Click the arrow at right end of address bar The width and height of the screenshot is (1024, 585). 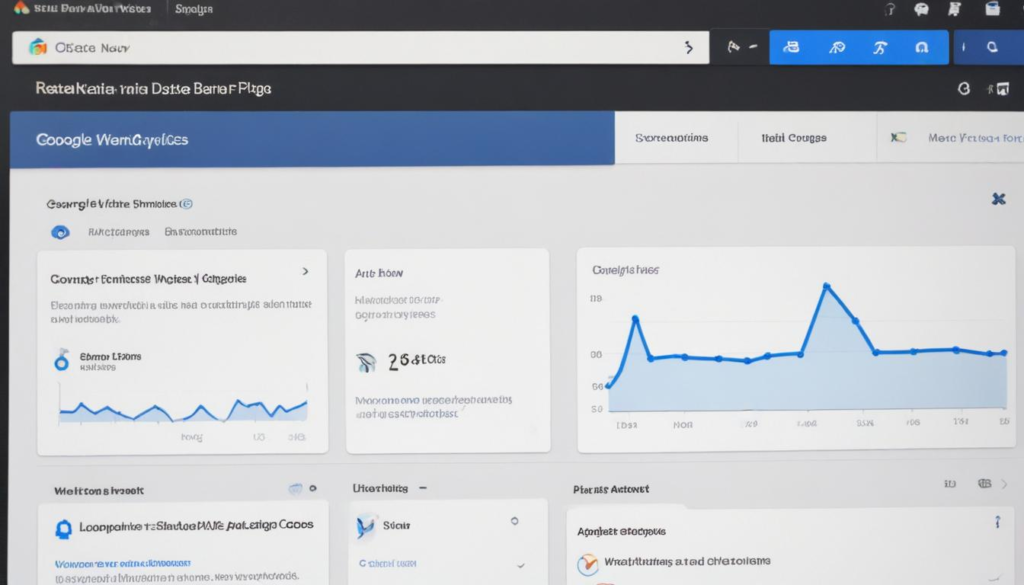[688, 47]
